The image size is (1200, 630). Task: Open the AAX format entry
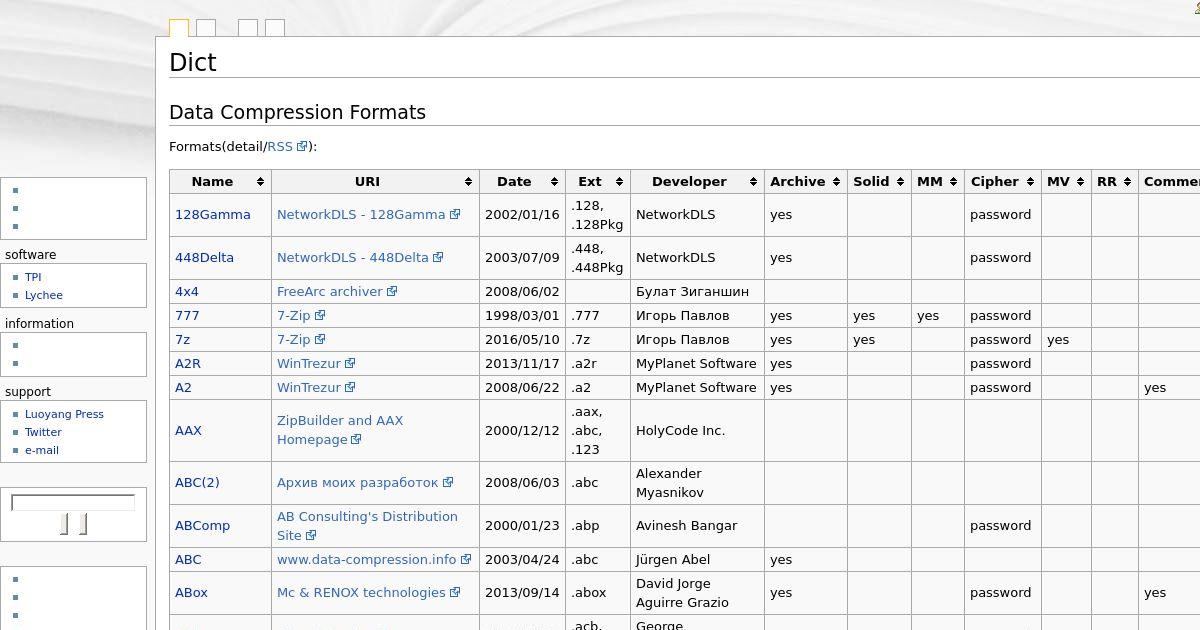point(188,430)
